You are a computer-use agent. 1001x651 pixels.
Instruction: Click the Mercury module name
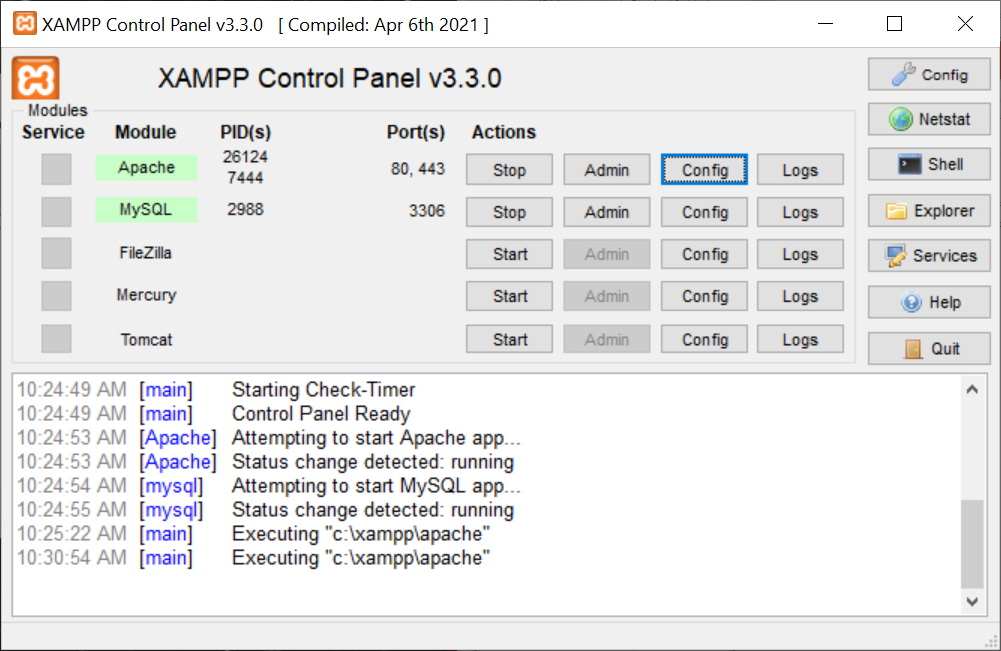click(146, 295)
